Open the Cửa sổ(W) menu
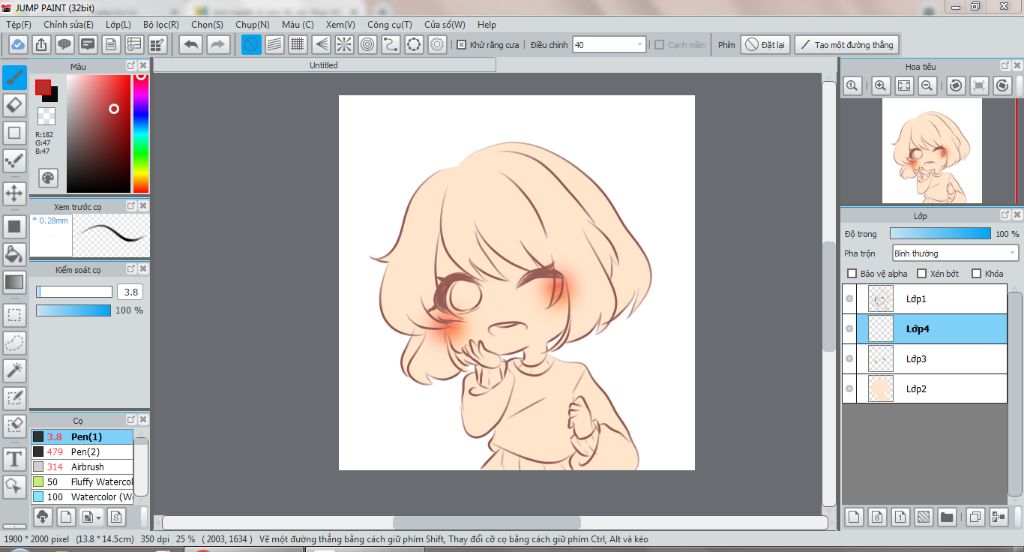 [445, 24]
